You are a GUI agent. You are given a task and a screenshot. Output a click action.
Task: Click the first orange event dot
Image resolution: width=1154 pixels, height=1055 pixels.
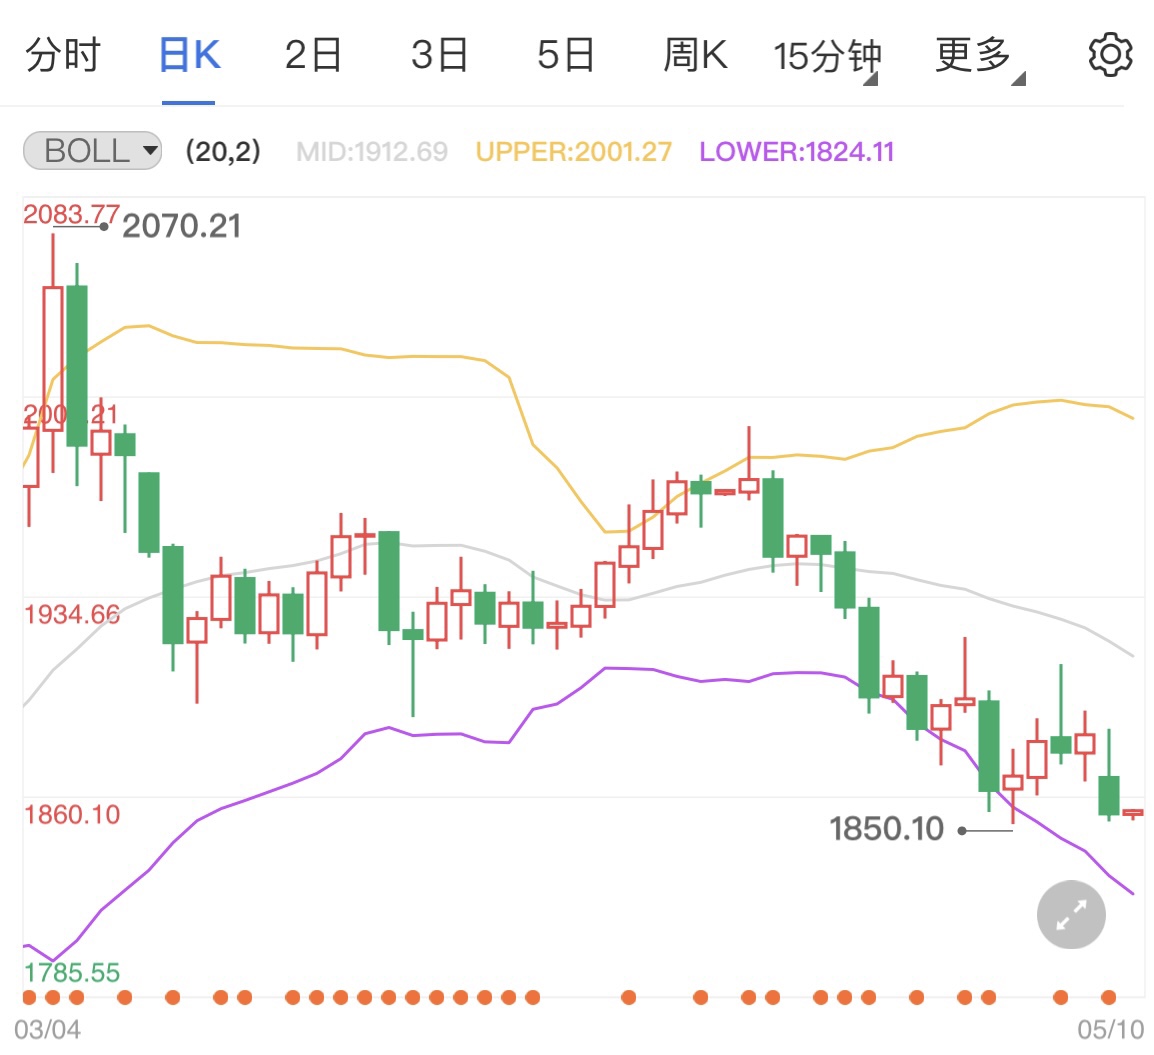tap(29, 997)
